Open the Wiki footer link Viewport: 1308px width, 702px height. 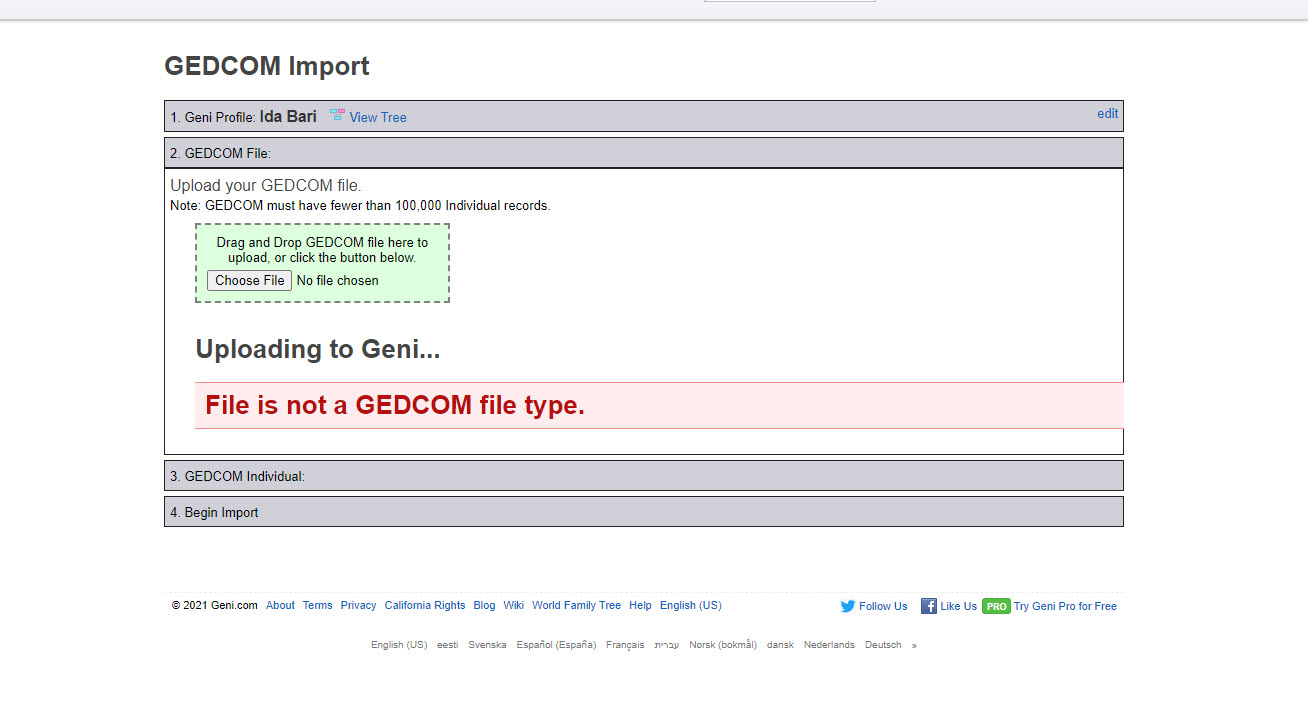click(x=513, y=605)
